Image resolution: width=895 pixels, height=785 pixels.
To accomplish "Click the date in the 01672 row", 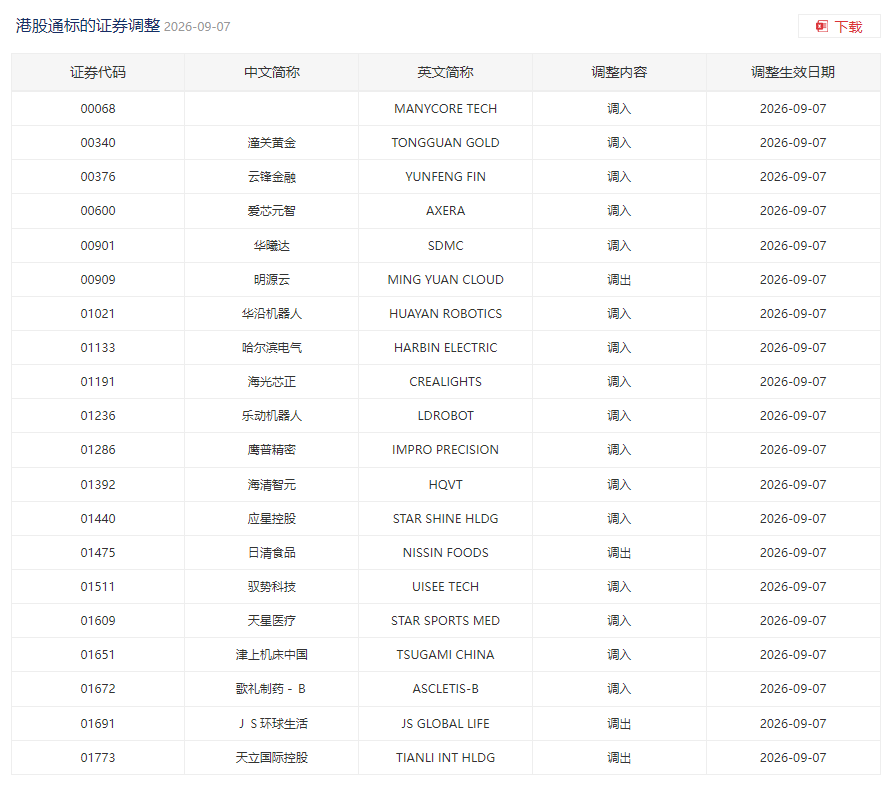I will click(x=793, y=689).
